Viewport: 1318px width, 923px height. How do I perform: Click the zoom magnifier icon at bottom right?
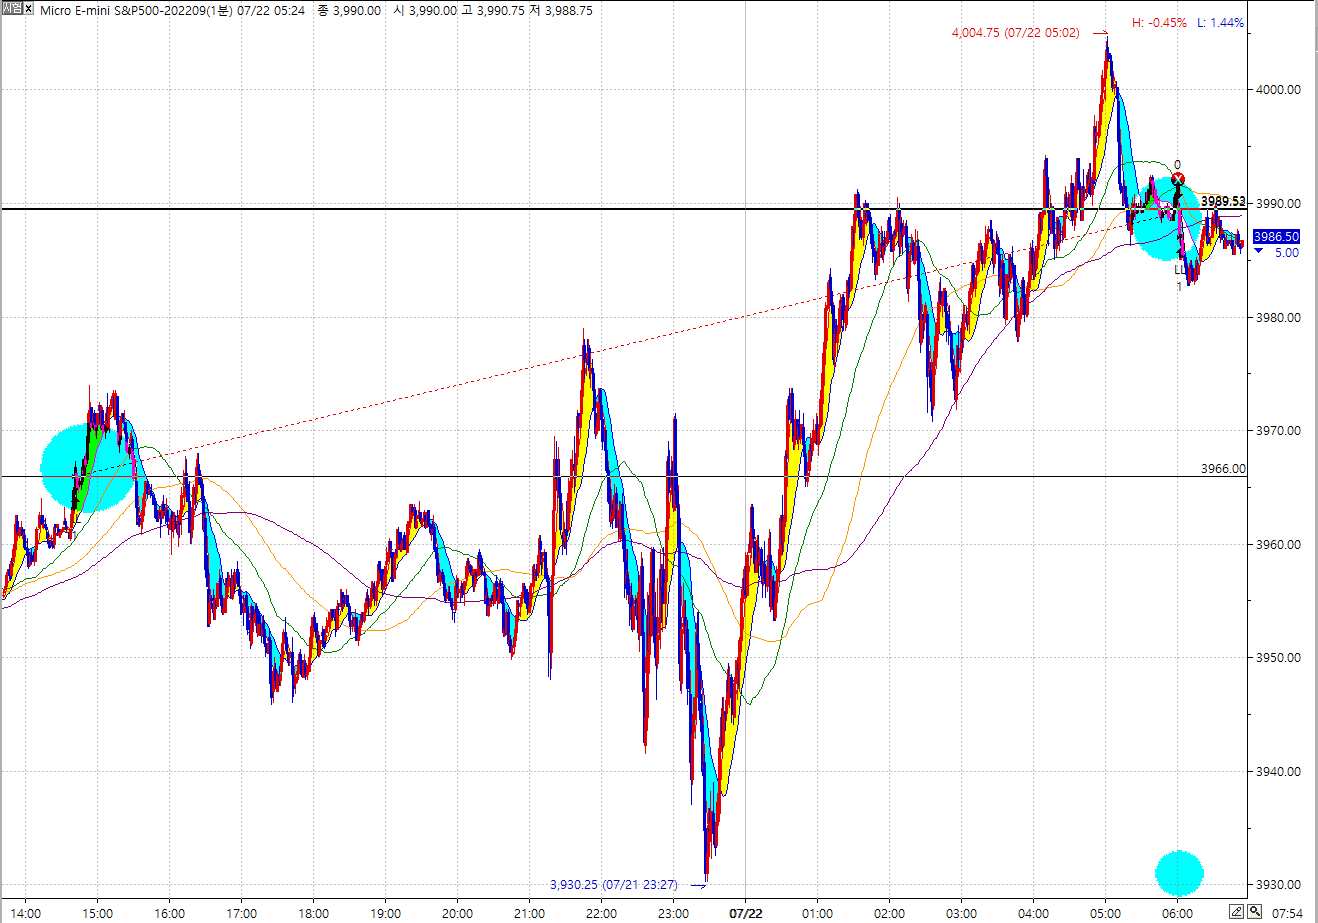tap(1254, 910)
